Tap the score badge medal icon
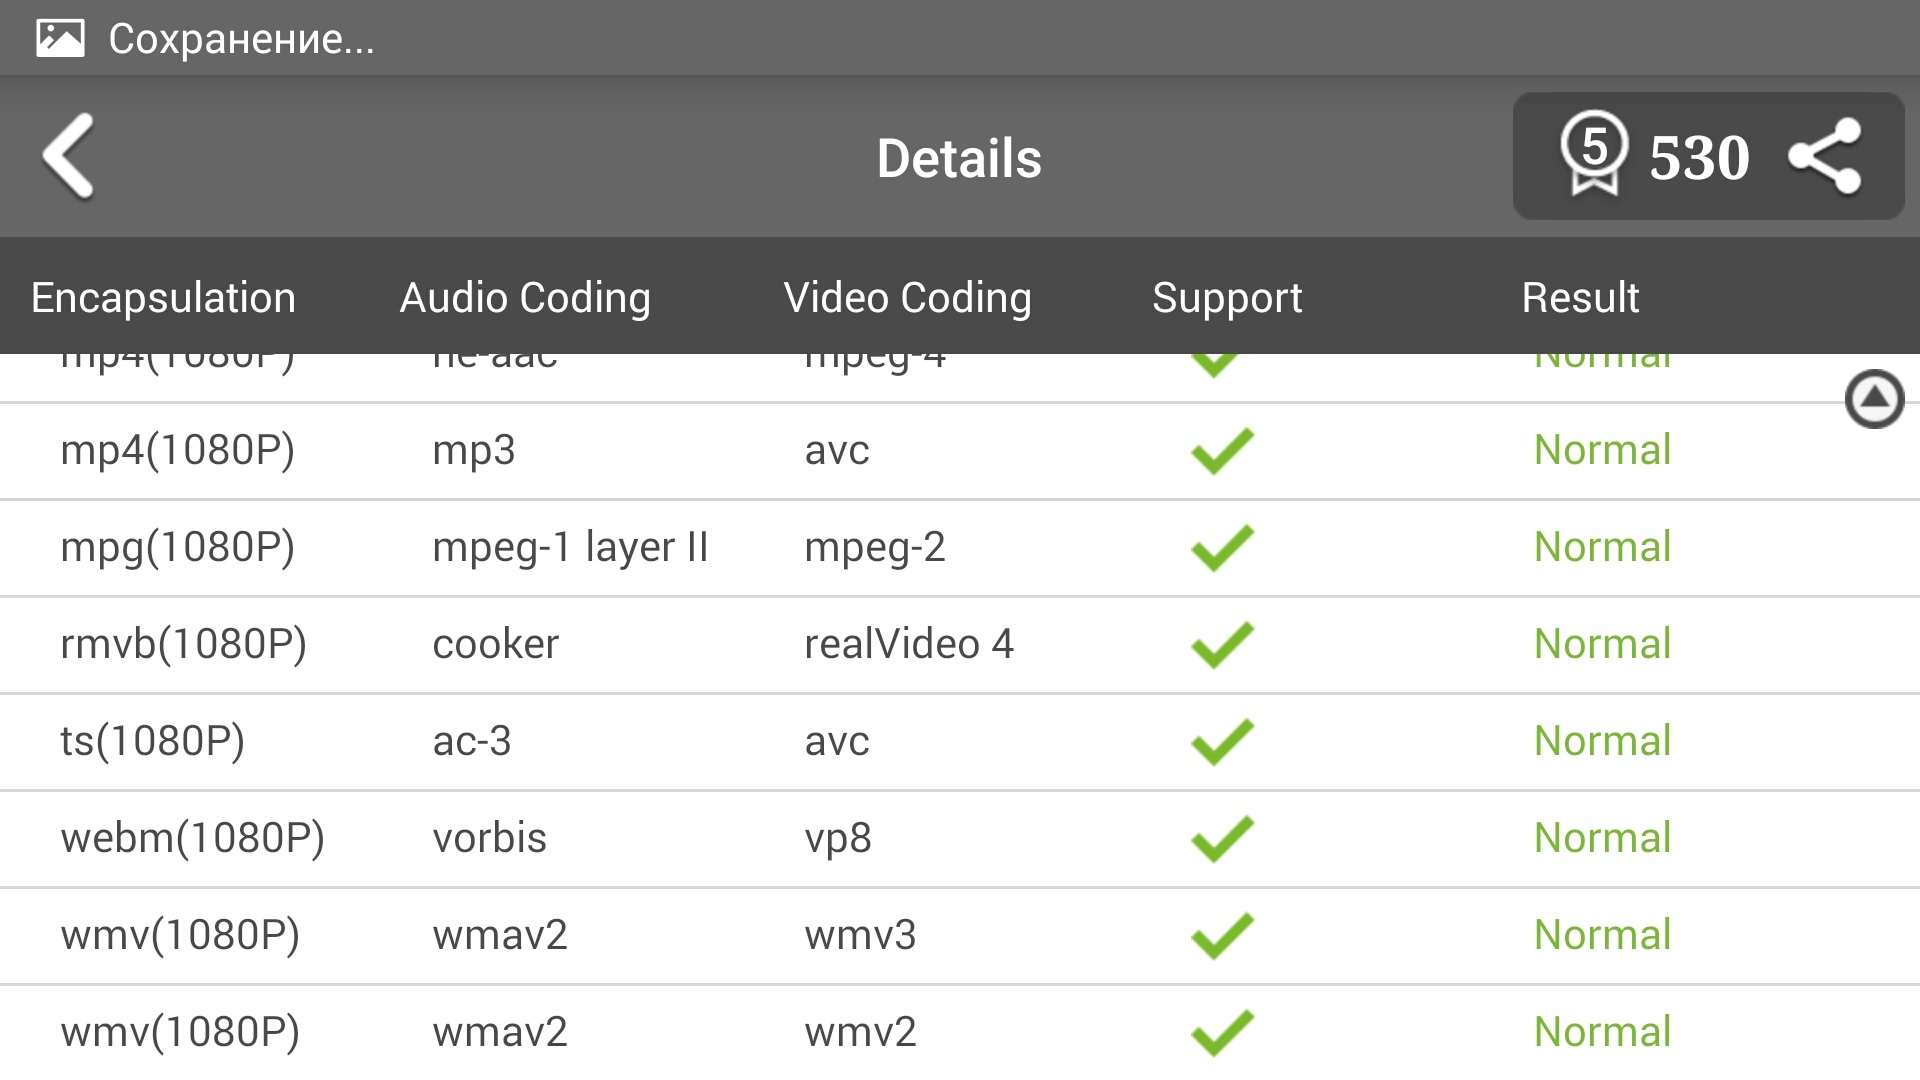Image resolution: width=1920 pixels, height=1080 pixels. 1594,154
